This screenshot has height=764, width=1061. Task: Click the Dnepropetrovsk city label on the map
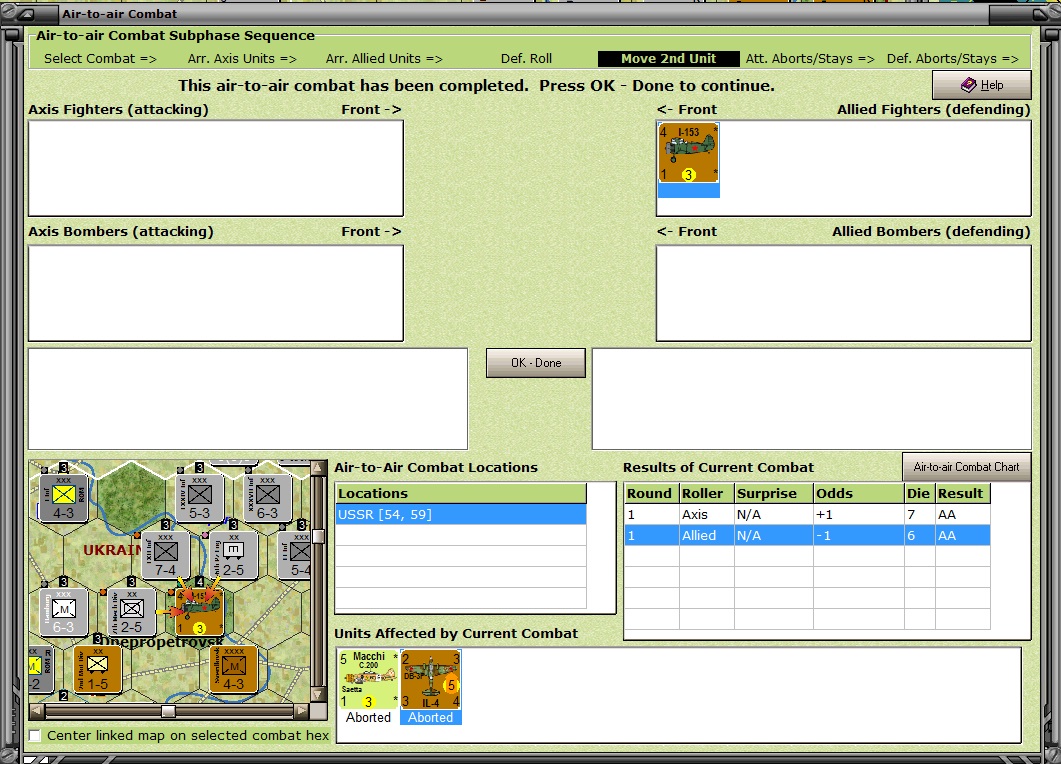click(x=162, y=642)
